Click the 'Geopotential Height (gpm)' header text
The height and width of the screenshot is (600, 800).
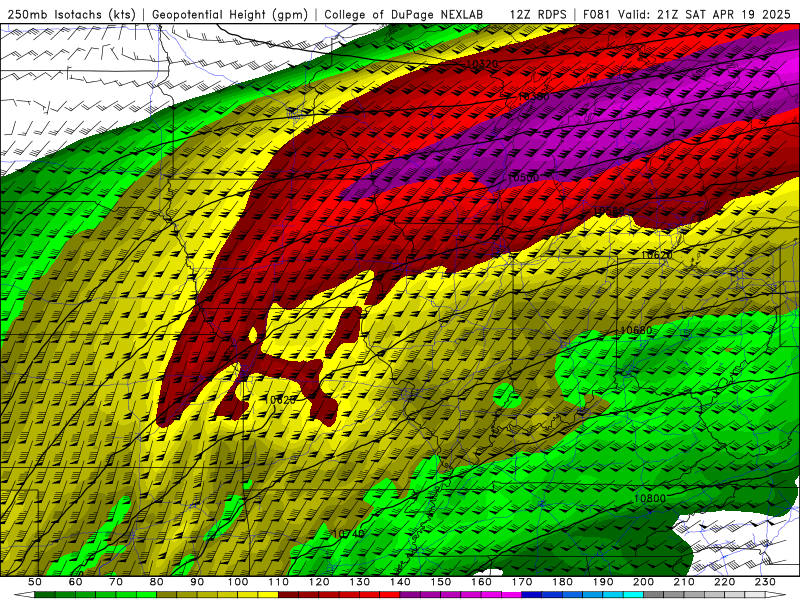[x=230, y=15]
